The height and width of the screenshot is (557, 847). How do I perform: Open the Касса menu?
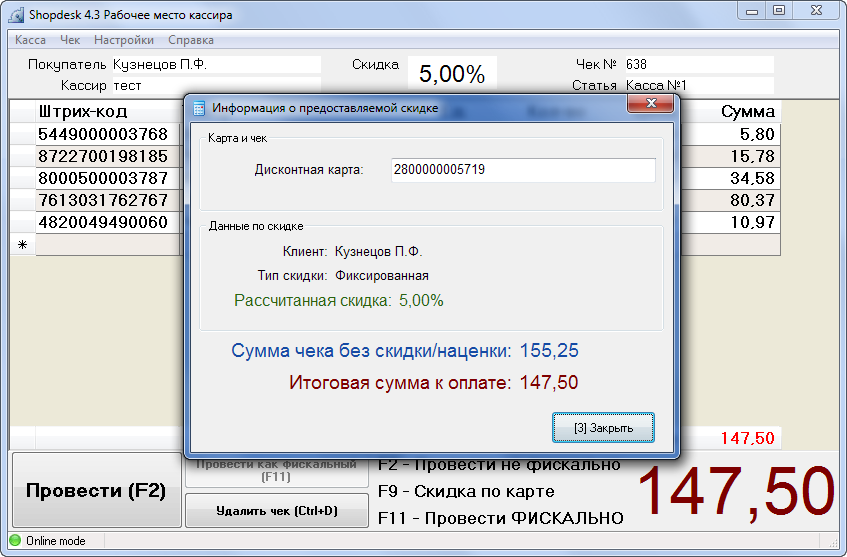pyautogui.click(x=30, y=40)
